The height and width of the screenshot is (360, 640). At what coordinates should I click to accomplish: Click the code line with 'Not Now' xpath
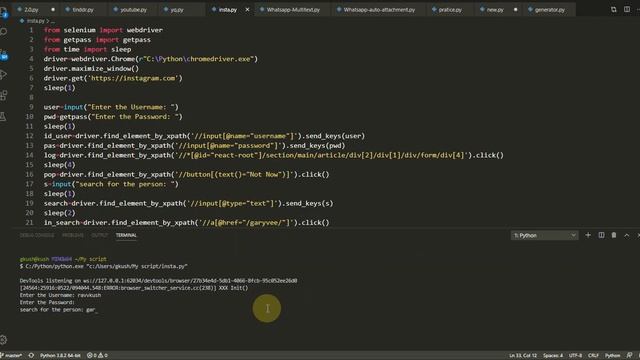(186, 175)
